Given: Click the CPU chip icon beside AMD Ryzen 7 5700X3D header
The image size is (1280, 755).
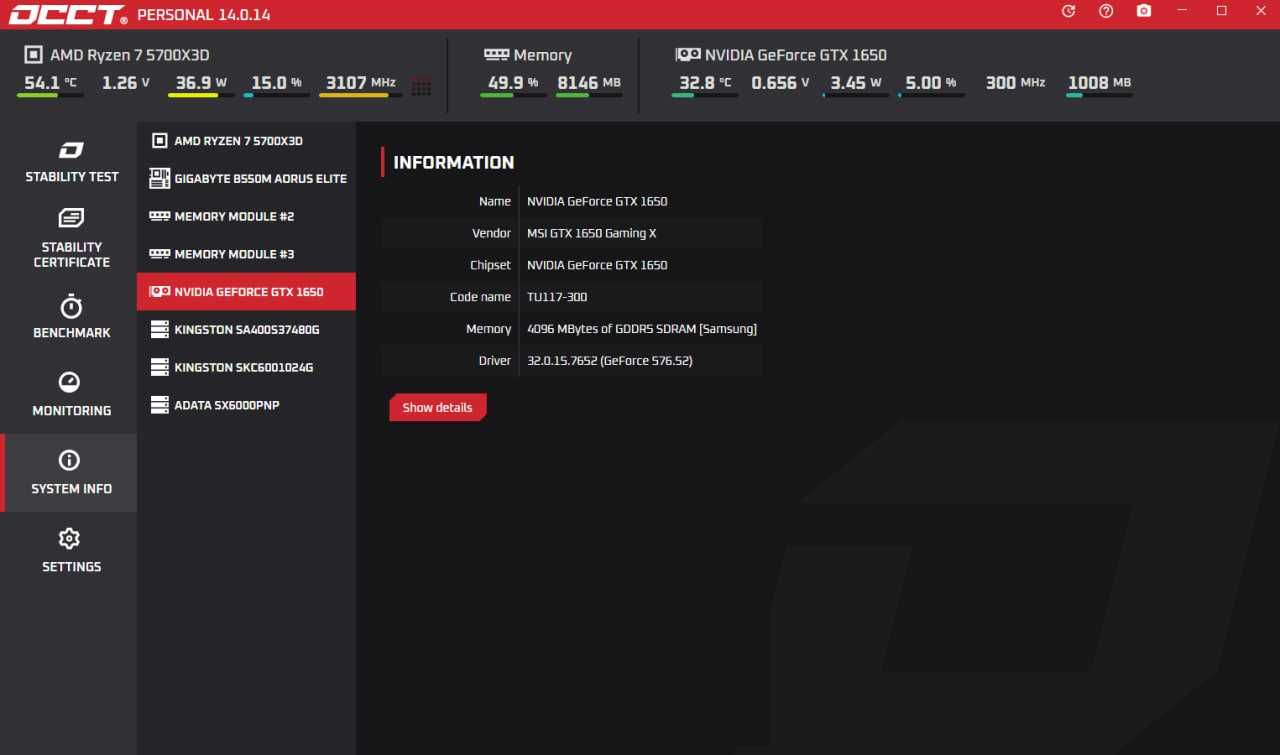Looking at the screenshot, I should [33, 55].
